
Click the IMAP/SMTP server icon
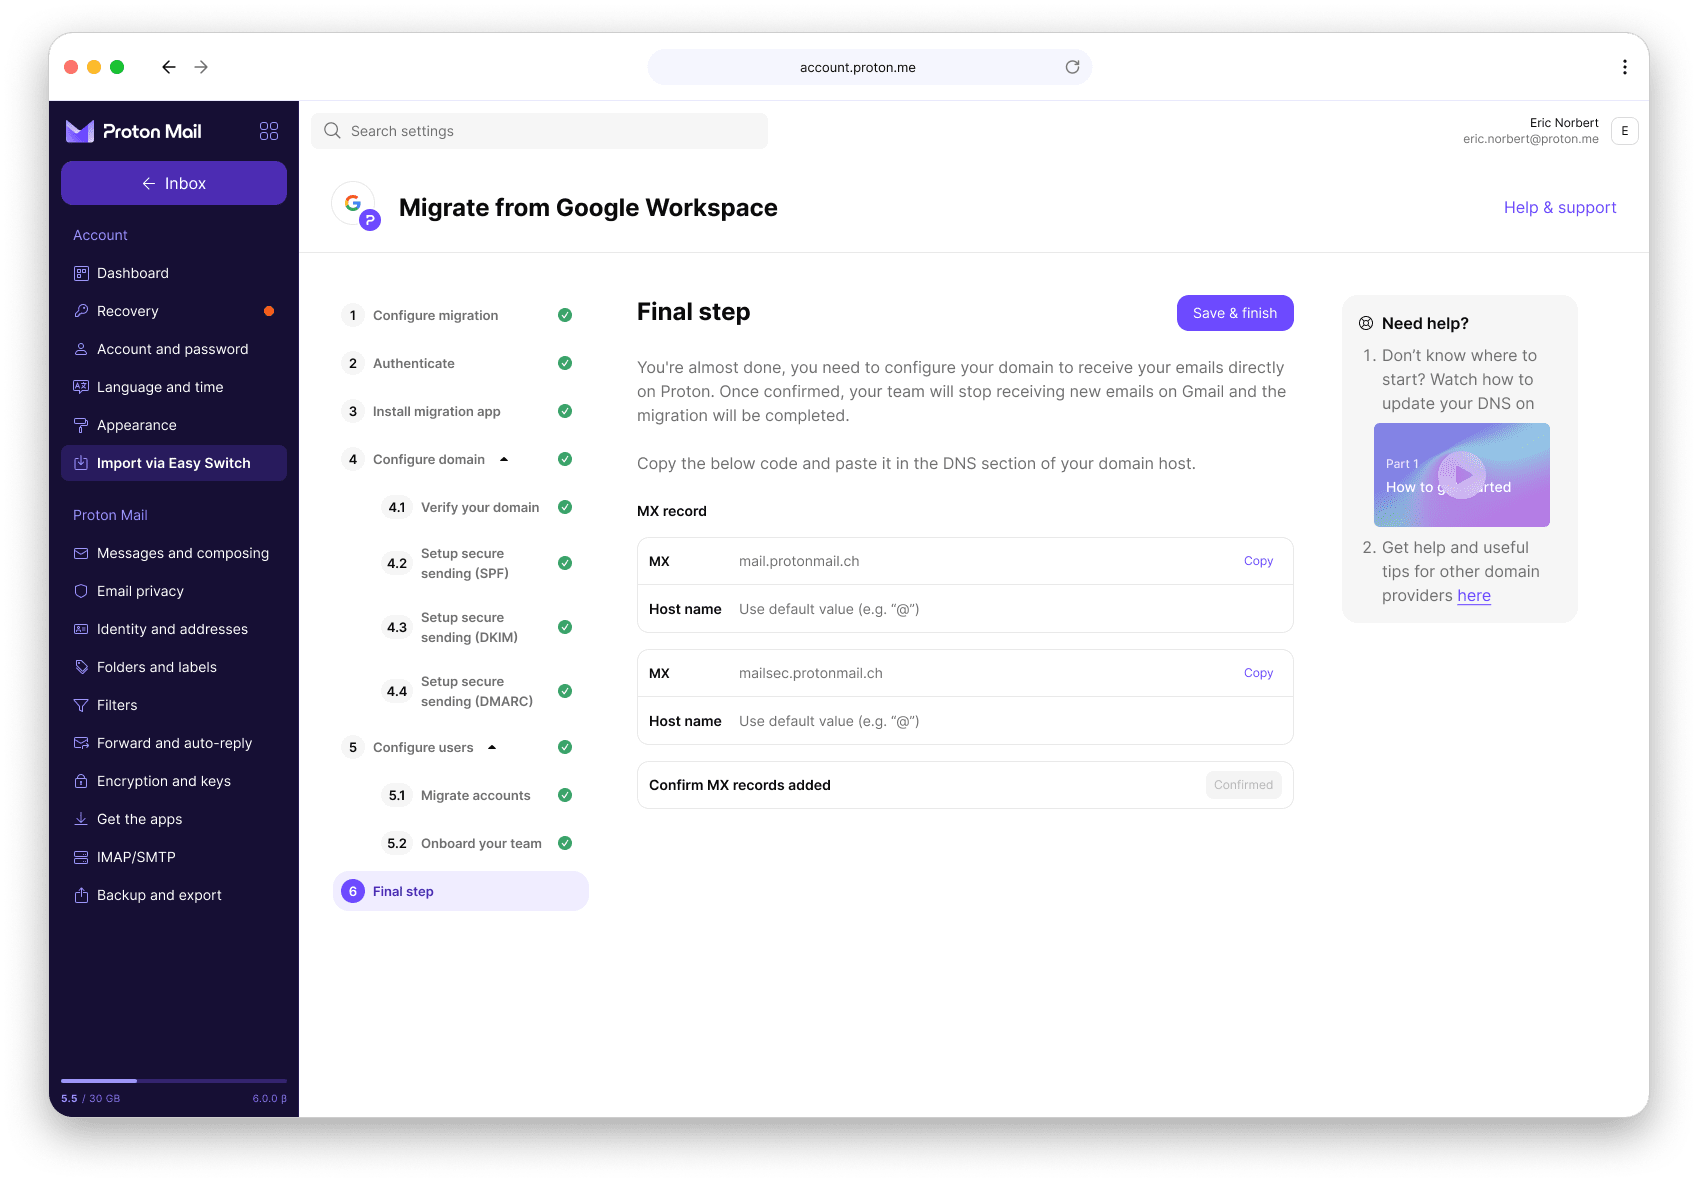81,857
